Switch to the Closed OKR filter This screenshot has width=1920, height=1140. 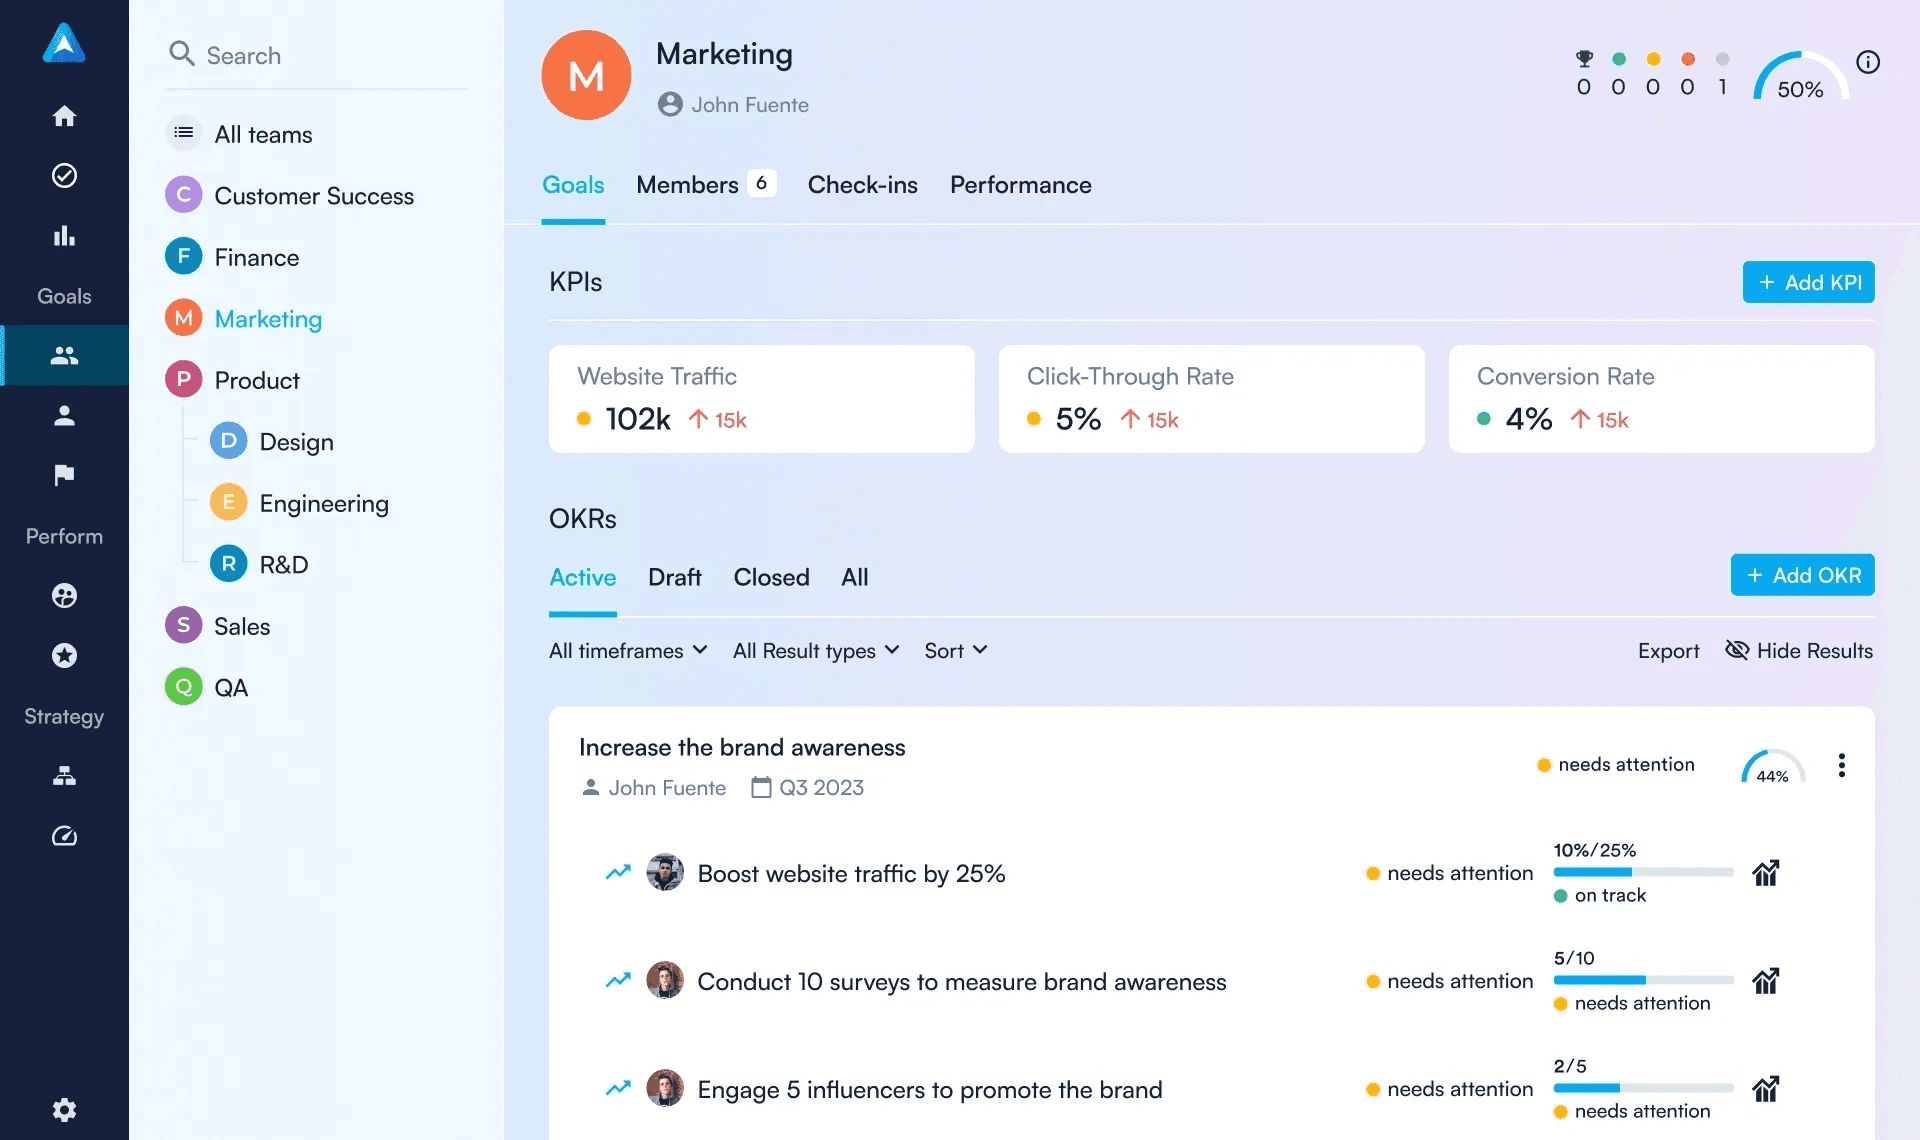[770, 577]
